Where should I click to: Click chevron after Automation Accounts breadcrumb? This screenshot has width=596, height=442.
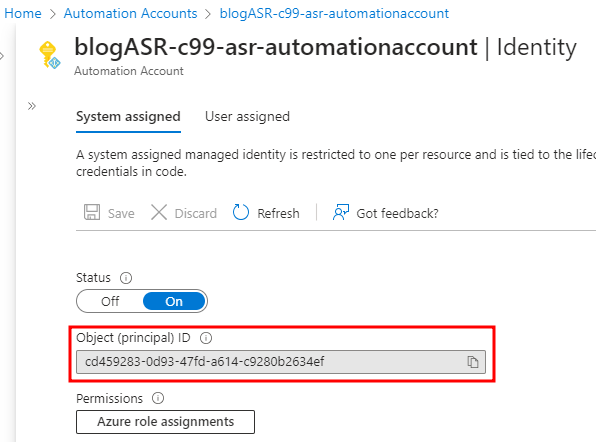pyautogui.click(x=208, y=14)
